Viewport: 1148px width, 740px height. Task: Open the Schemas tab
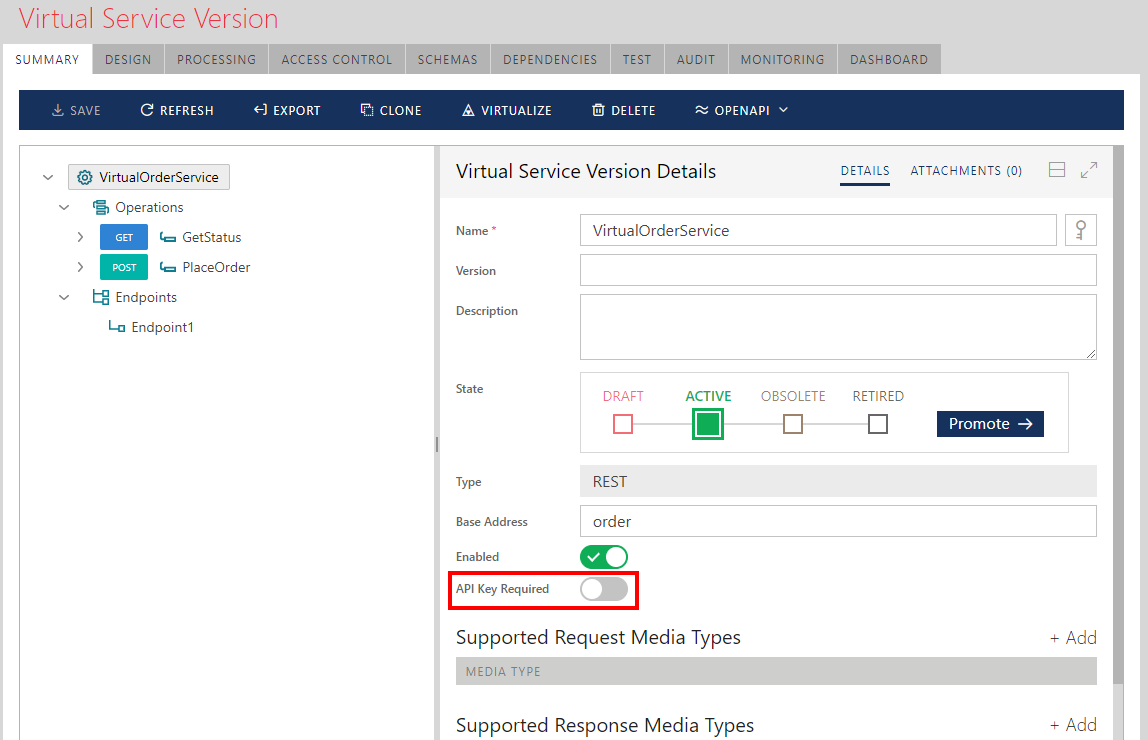click(447, 59)
